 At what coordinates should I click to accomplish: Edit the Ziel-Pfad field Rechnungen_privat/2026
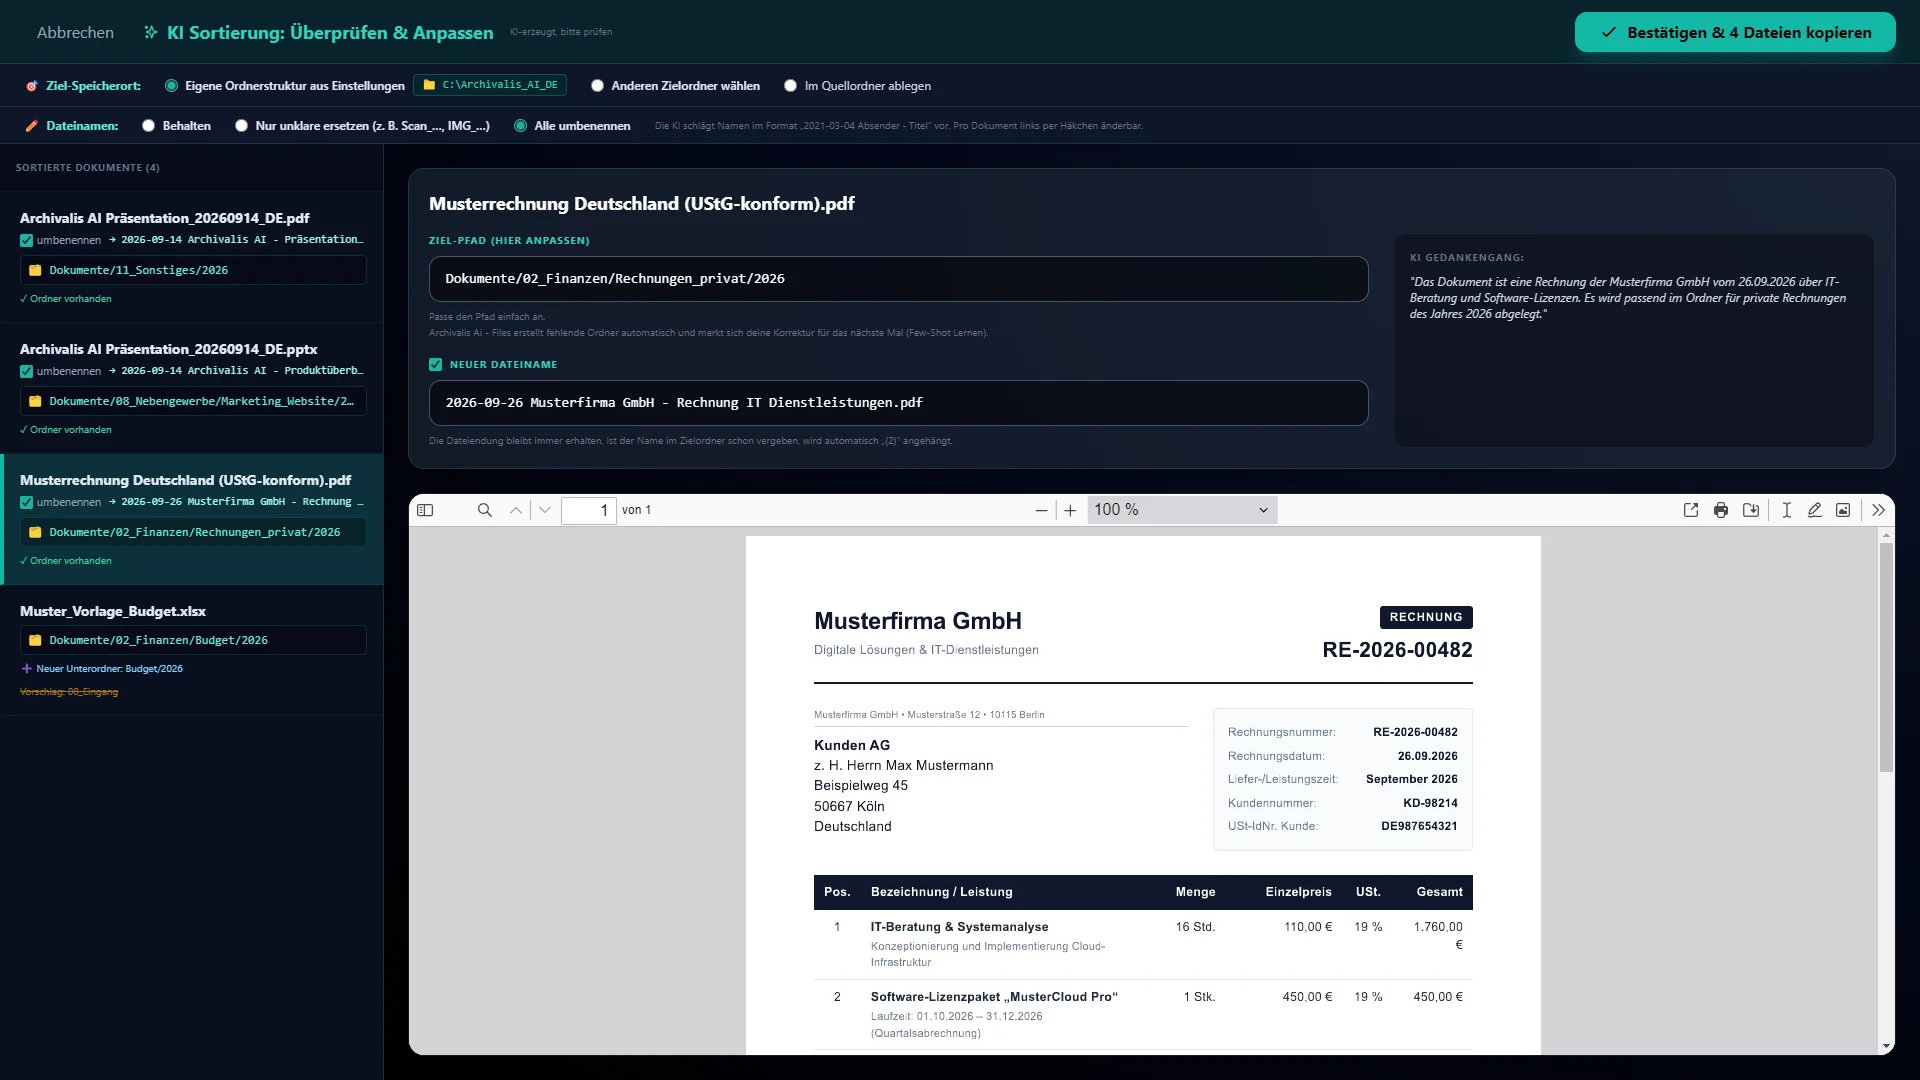(x=898, y=279)
